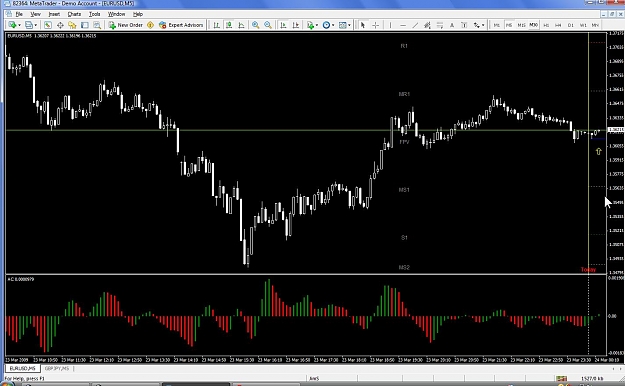Select the Horizontal Line drawing tool
Screen dimensions: 625x386
coord(403,25)
